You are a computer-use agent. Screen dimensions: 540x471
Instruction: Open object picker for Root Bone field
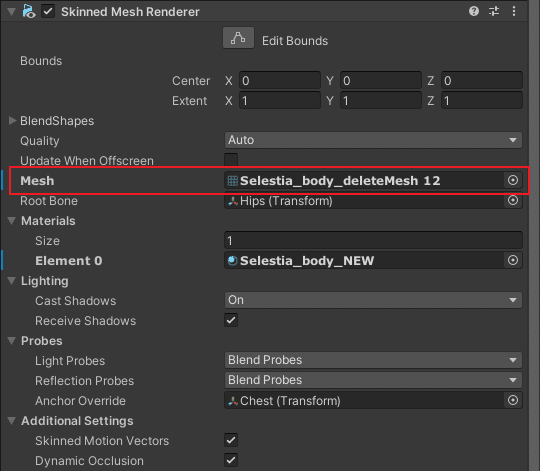pyautogui.click(x=513, y=200)
